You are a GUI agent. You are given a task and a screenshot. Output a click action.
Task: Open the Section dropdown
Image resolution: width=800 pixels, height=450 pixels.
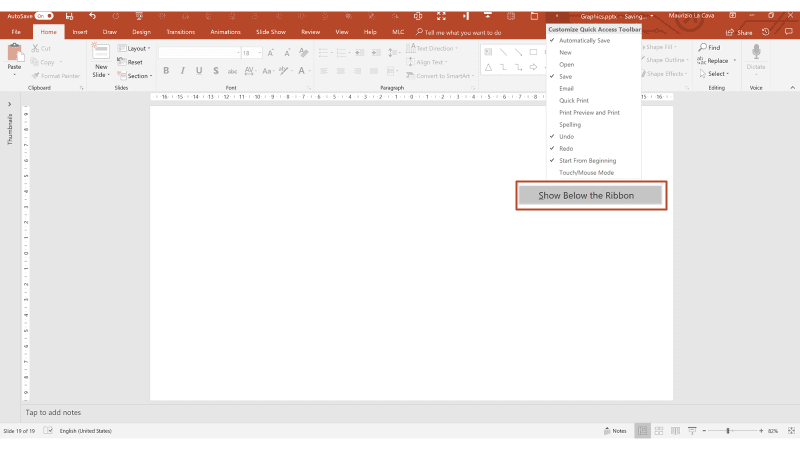point(135,76)
